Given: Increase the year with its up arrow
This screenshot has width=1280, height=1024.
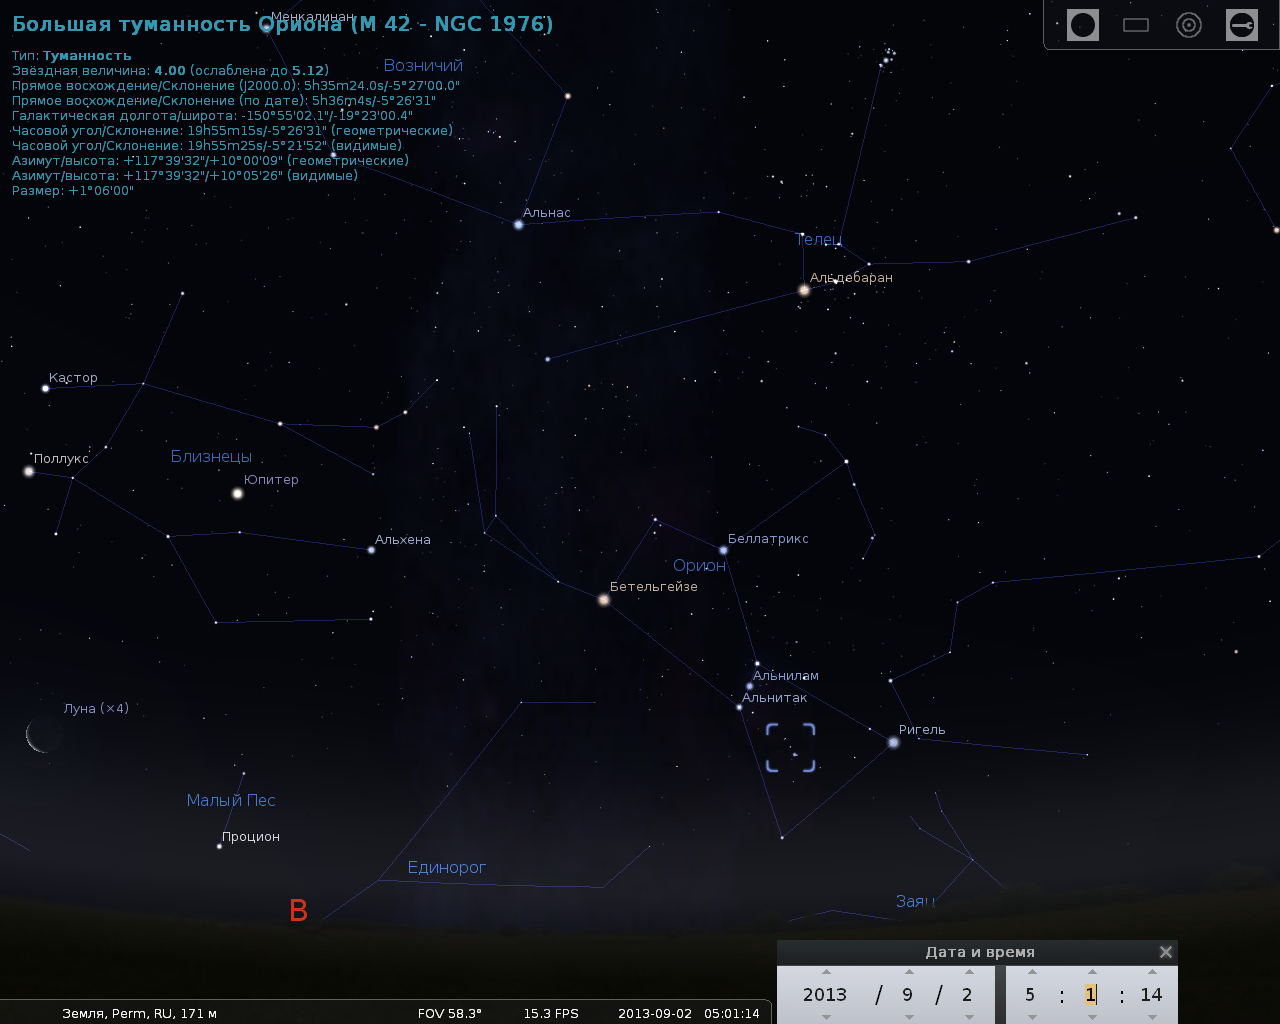Looking at the screenshot, I should [826, 971].
